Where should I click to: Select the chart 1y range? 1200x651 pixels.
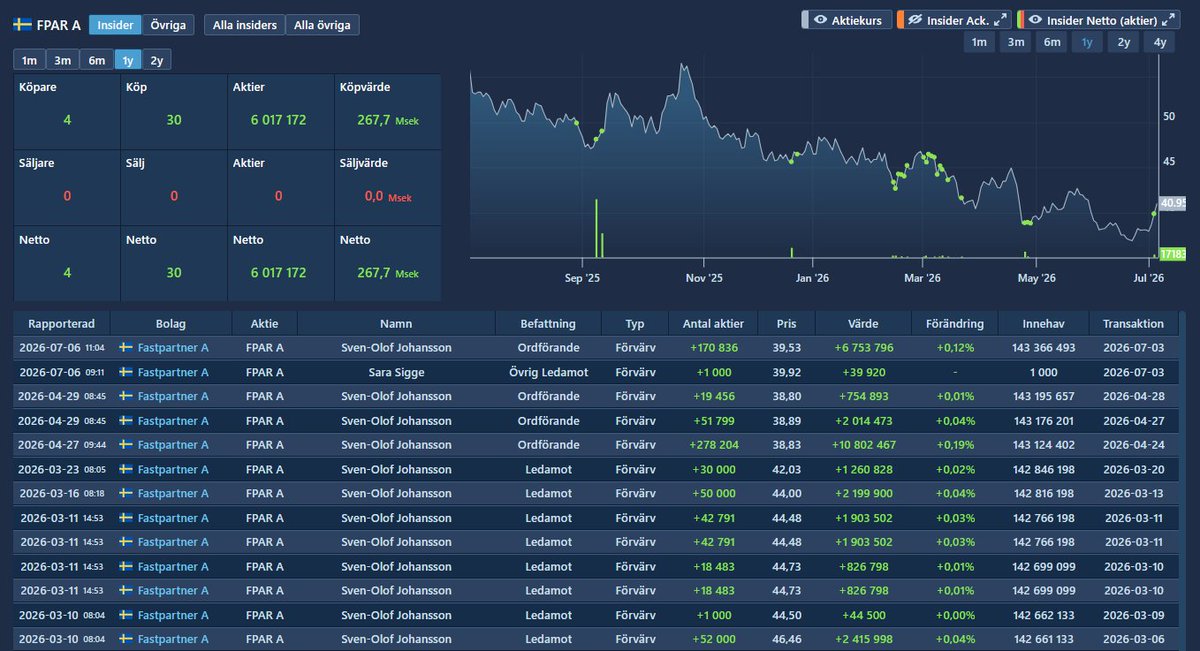coord(1087,42)
